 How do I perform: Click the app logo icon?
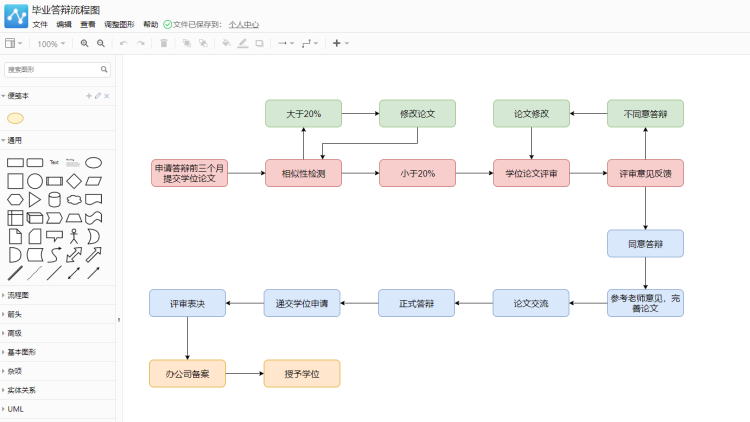(x=16, y=16)
